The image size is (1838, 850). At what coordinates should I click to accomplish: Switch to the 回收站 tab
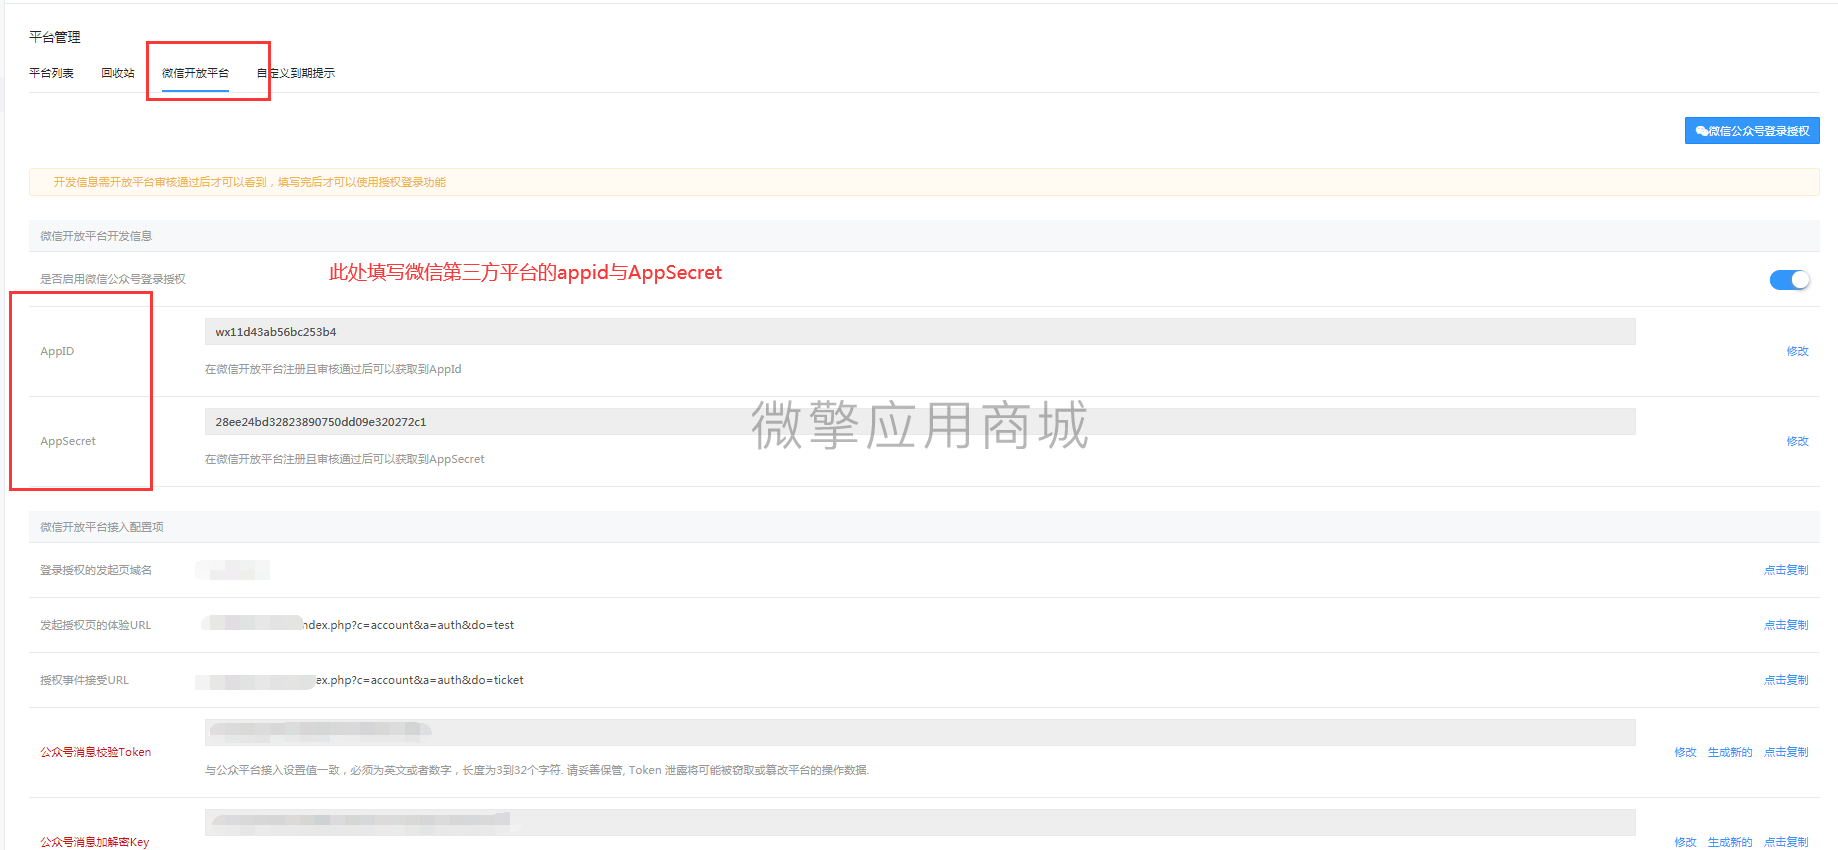118,73
